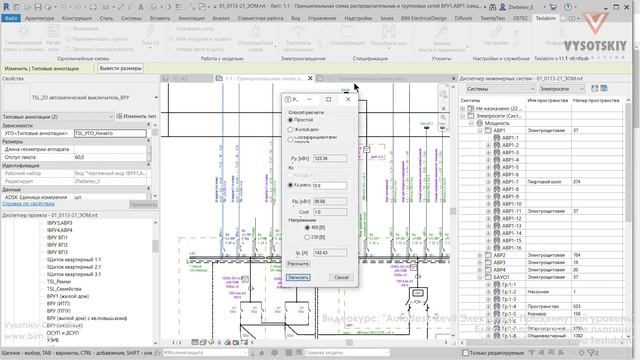Click the Мощность category icon in tree
This screenshot has height=360, width=640.
click(x=480, y=123)
